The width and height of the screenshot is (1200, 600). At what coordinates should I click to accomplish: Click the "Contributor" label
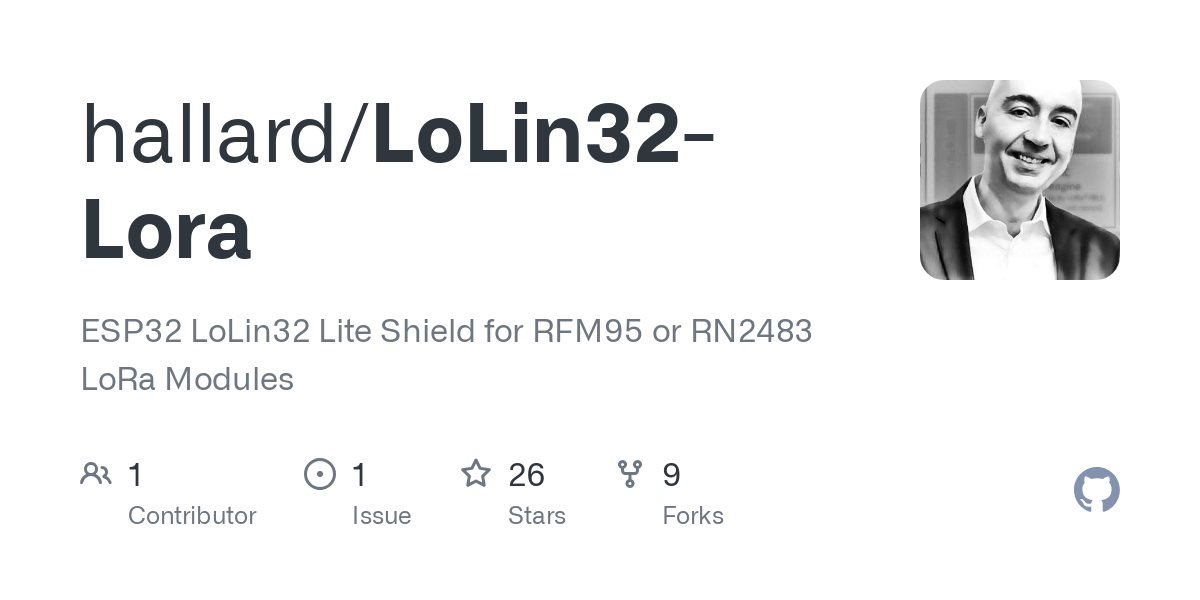click(x=192, y=516)
